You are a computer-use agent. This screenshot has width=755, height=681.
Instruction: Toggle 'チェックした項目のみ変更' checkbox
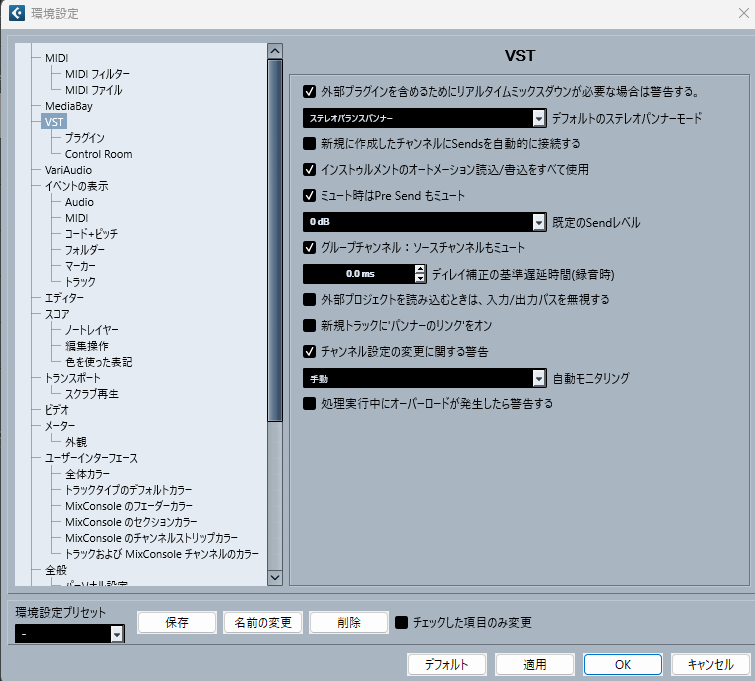[402, 623]
